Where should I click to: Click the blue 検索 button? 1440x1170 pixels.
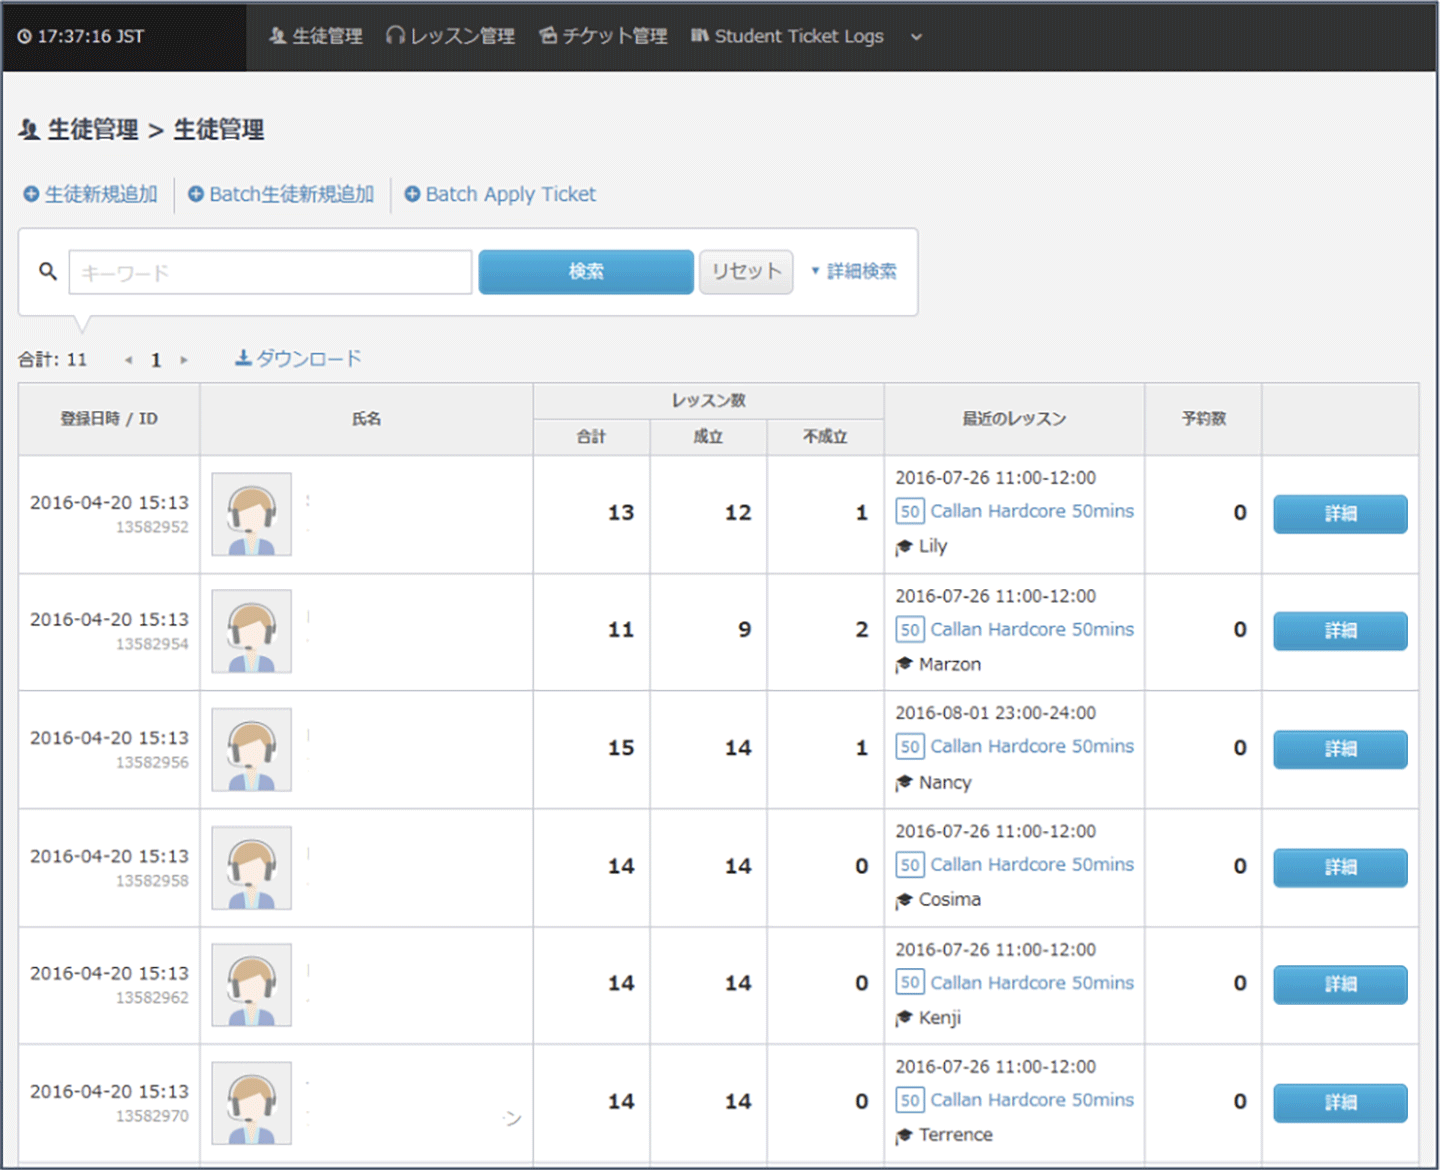(586, 272)
